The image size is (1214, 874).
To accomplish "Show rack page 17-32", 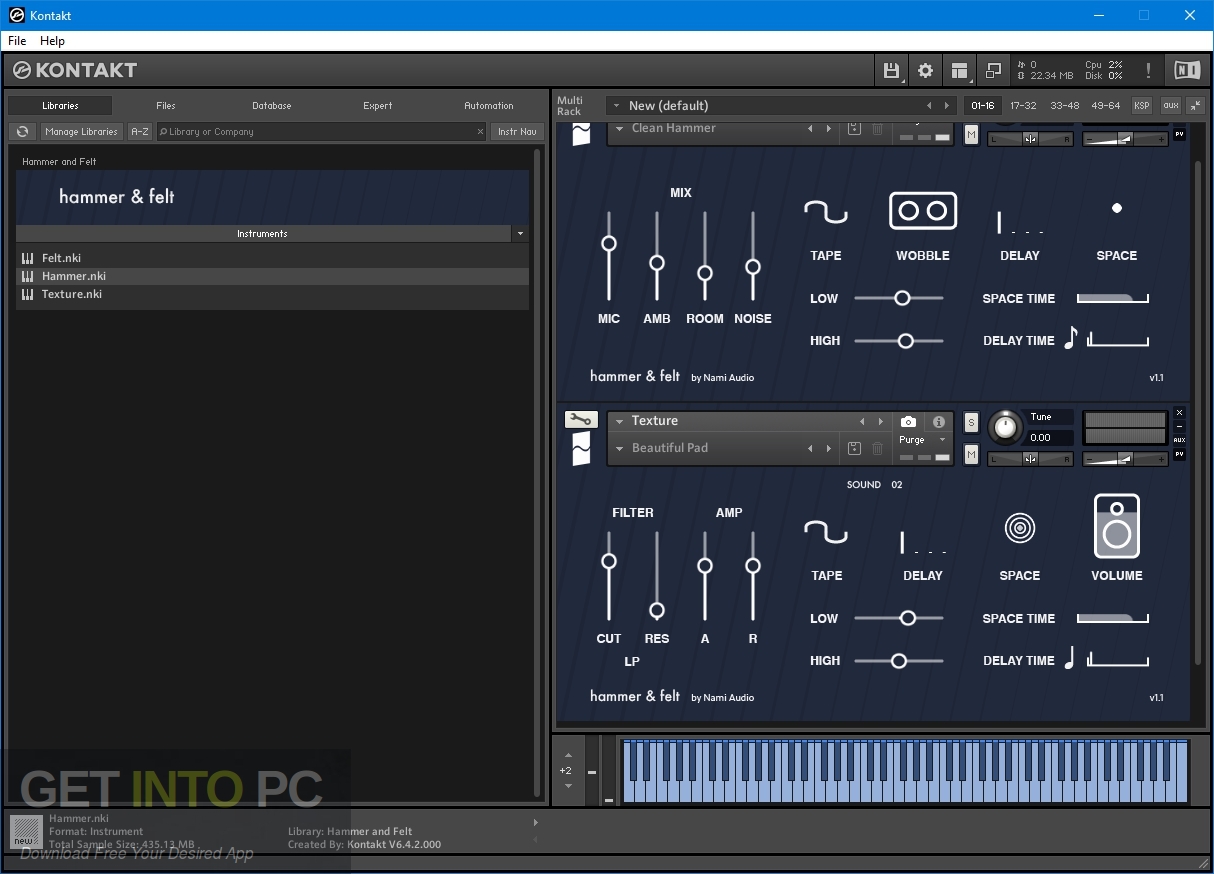I will click(x=1023, y=105).
